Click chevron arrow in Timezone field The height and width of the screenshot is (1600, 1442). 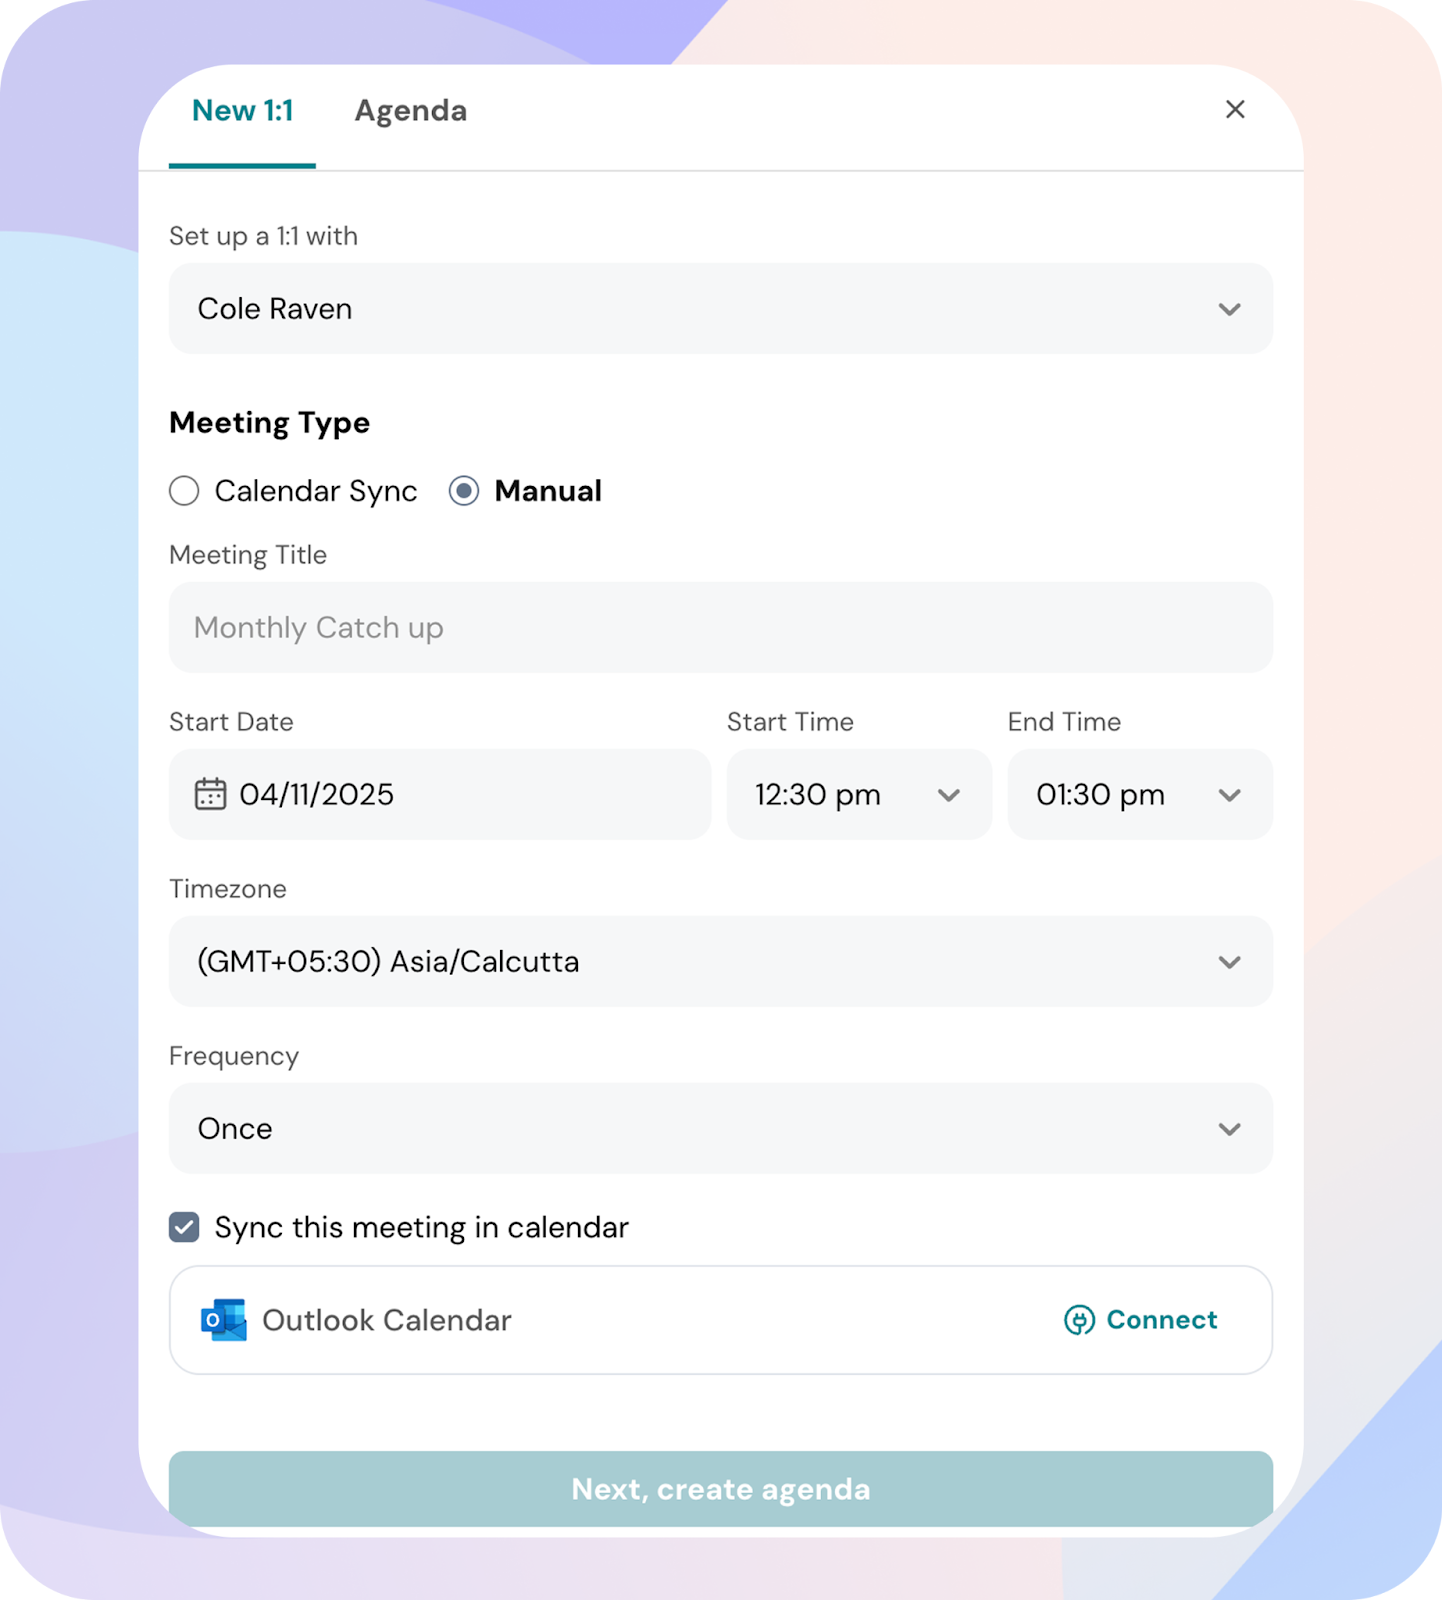(1229, 962)
